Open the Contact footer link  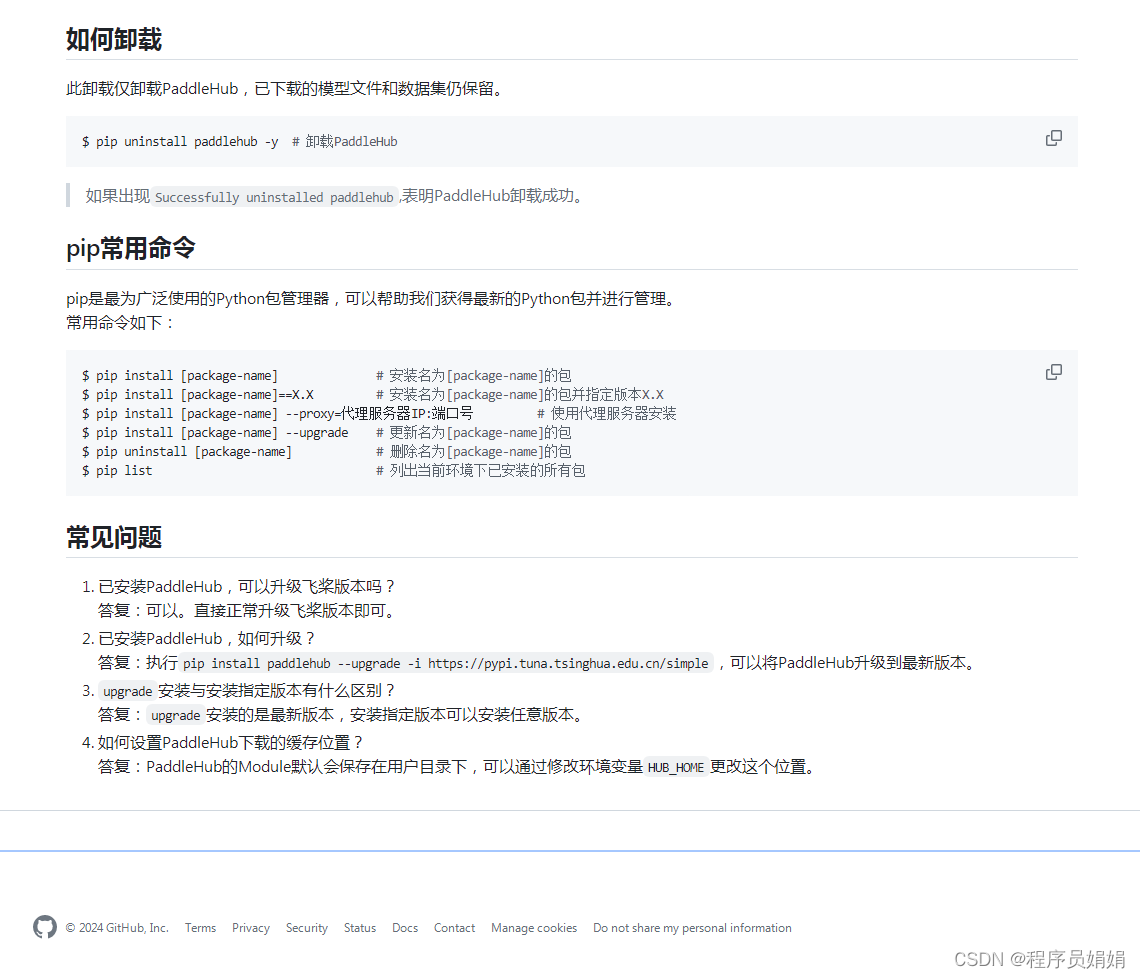tap(454, 928)
